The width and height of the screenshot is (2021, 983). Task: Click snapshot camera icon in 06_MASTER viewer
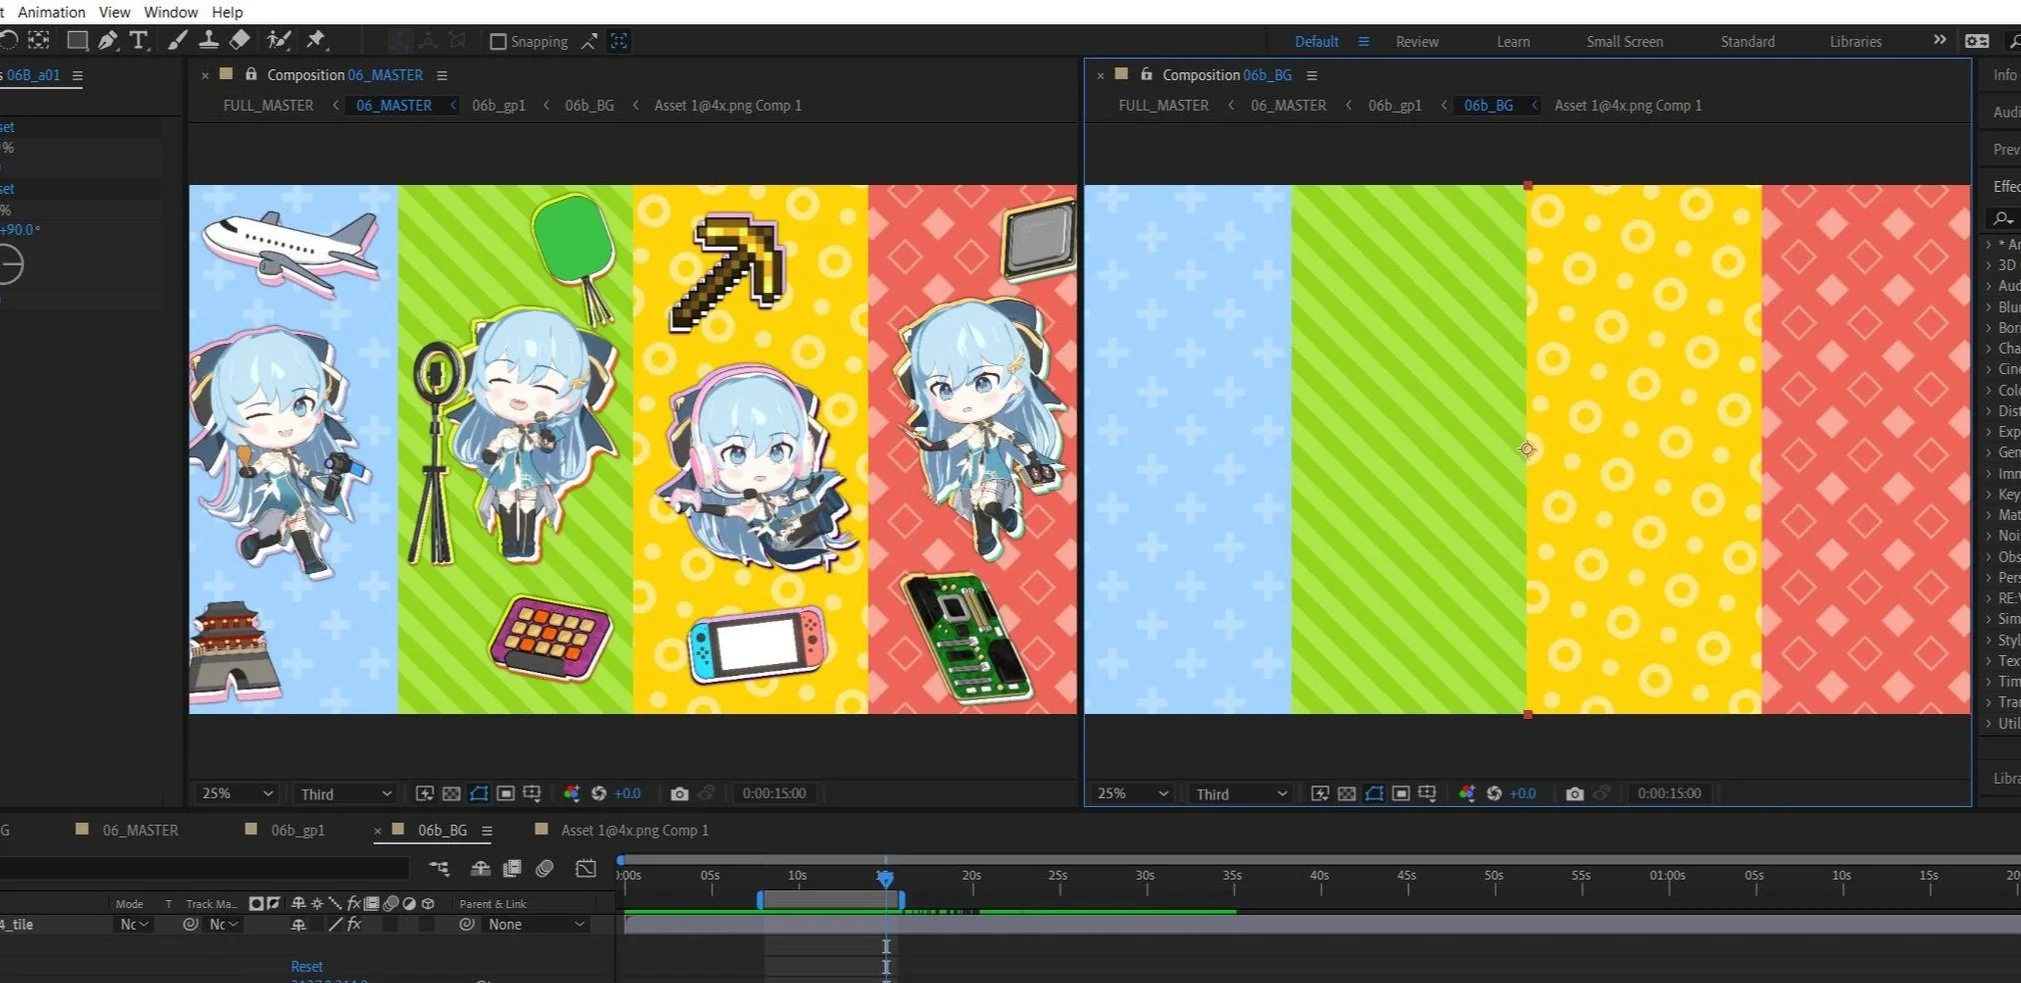(679, 793)
